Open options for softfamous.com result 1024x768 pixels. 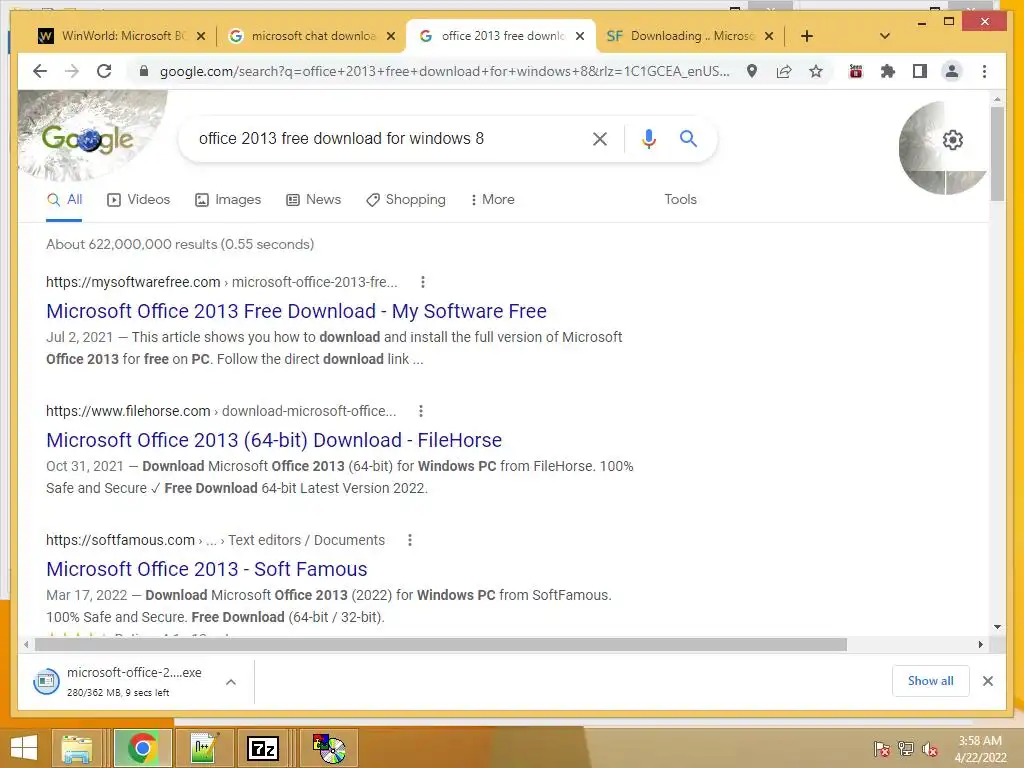tap(409, 540)
